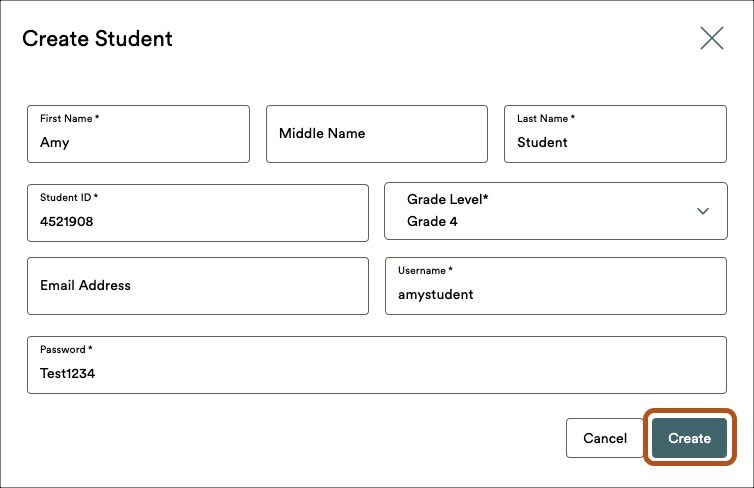This screenshot has height=488, width=754.
Task: Expand the Grade Level chevron arrow
Action: 703,211
